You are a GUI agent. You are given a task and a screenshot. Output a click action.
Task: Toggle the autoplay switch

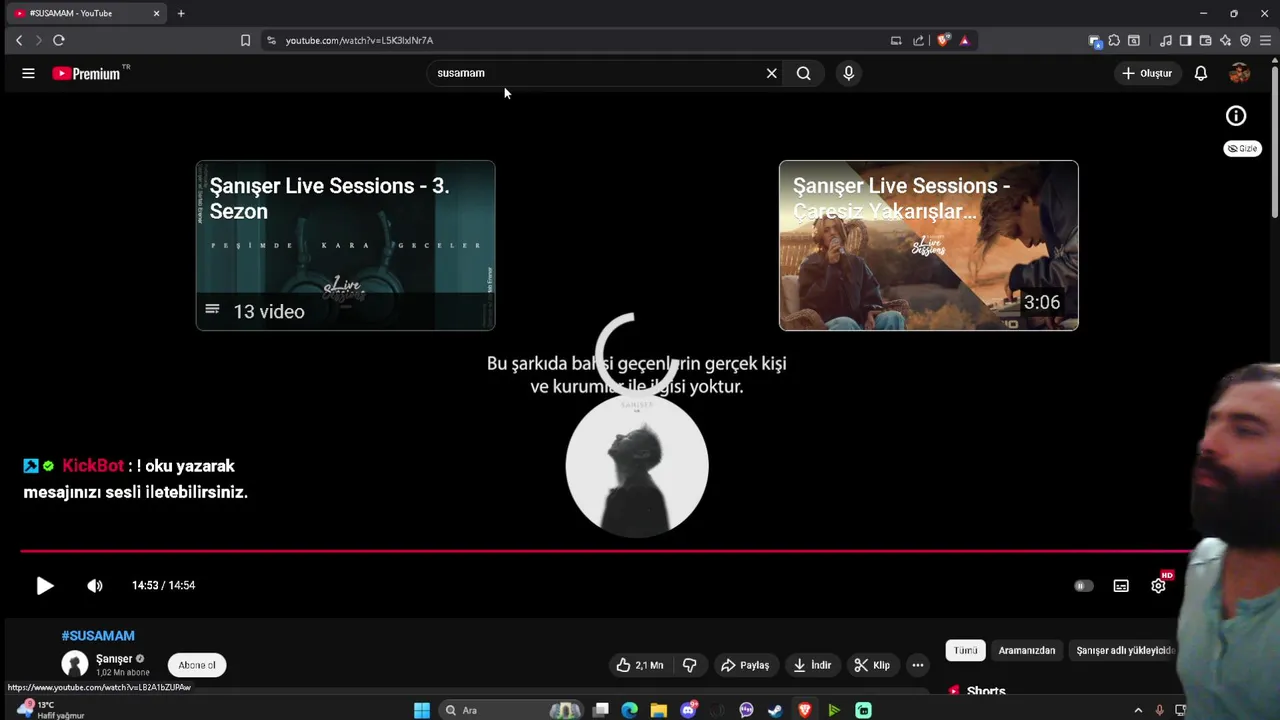1083,586
